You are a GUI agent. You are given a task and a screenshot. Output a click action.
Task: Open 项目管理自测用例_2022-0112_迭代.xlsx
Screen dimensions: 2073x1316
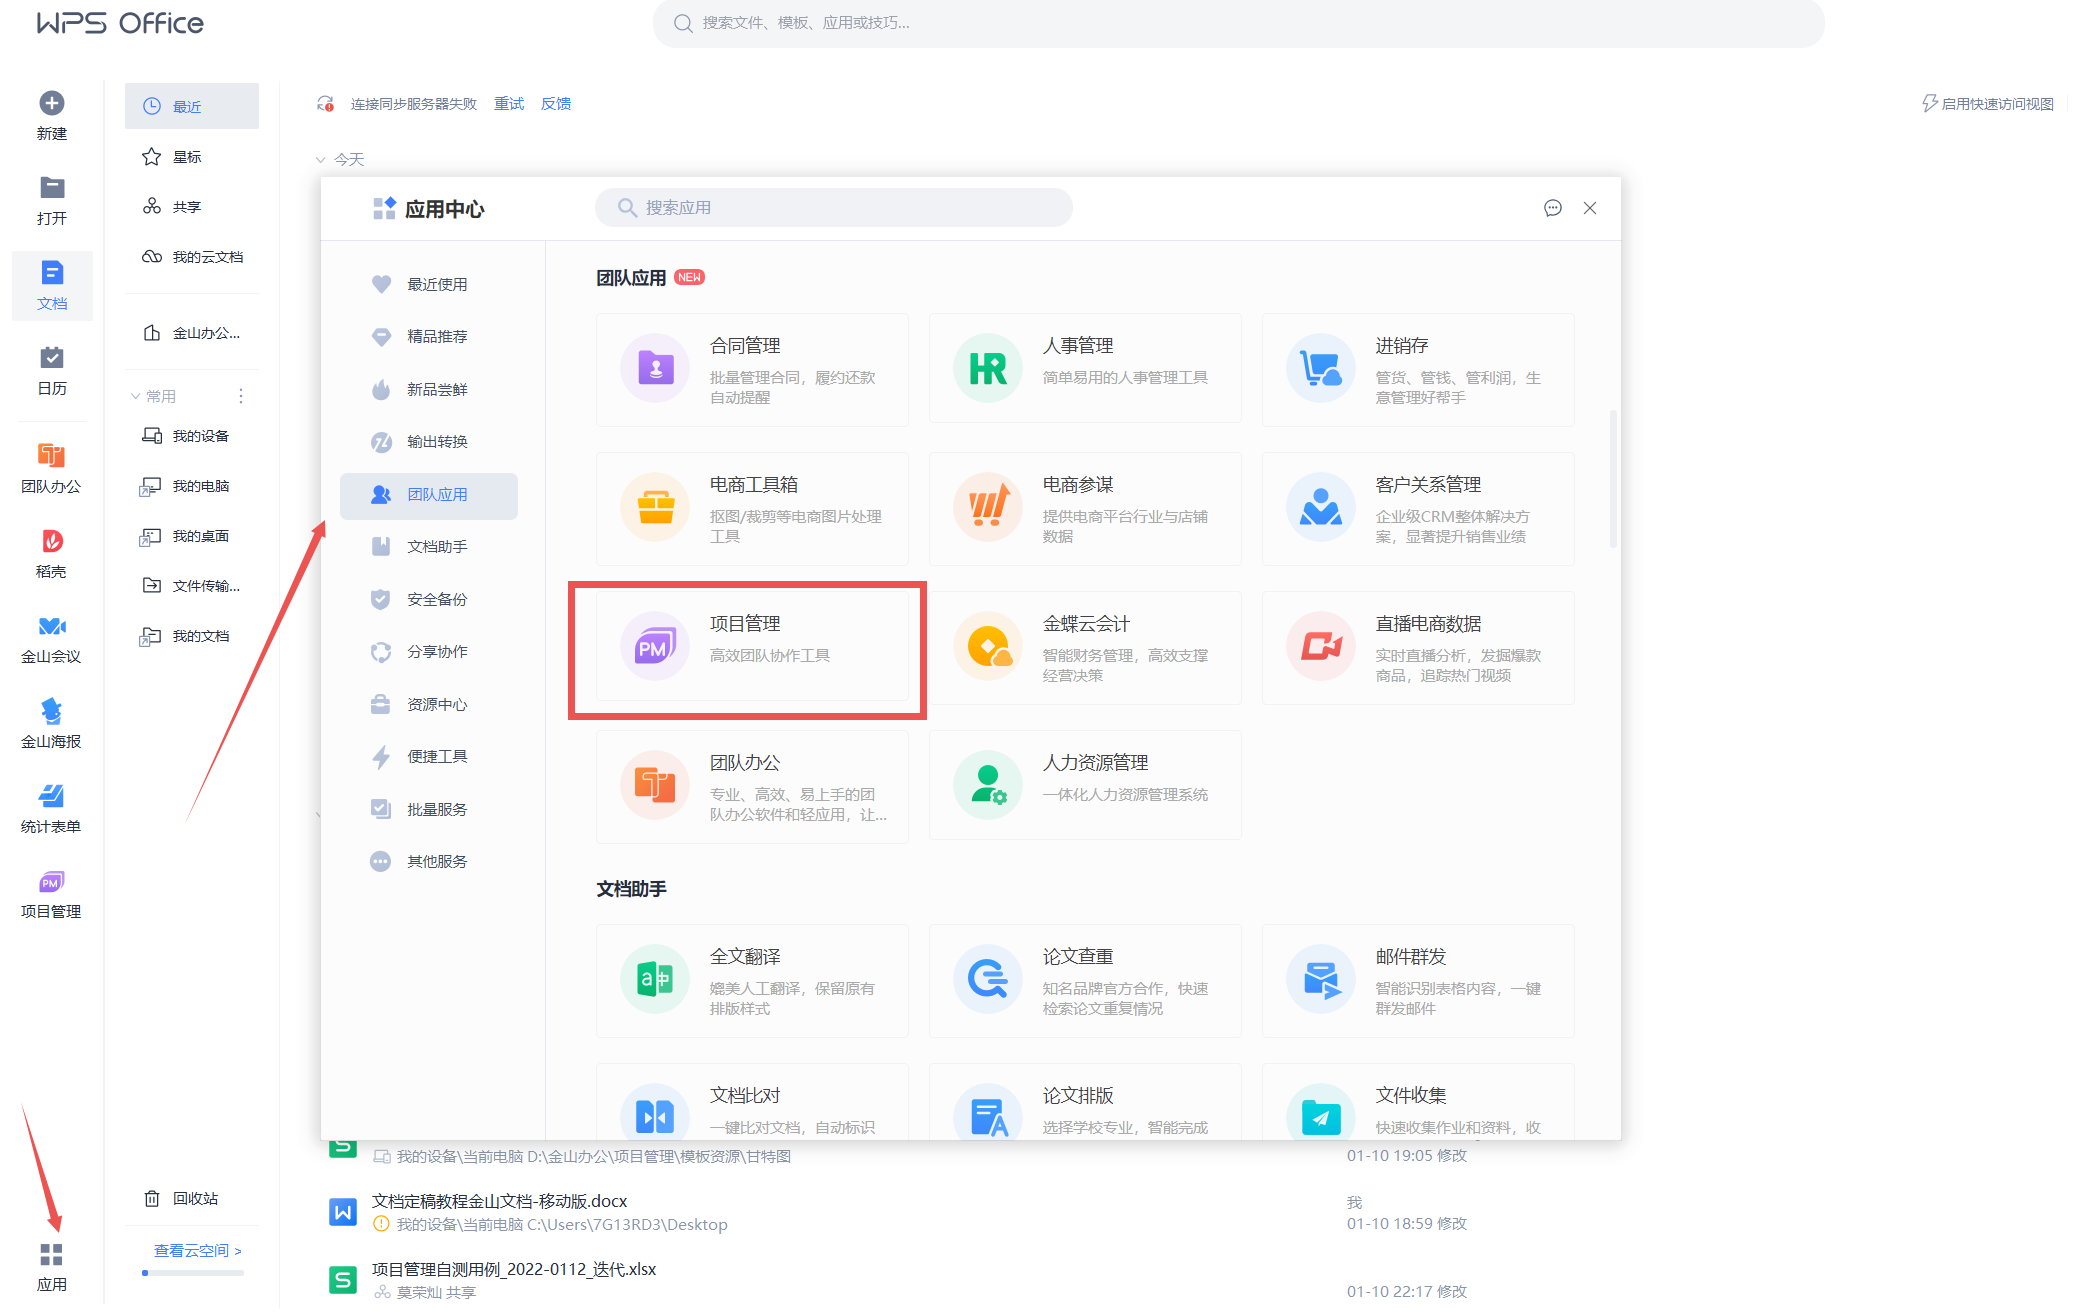pyautogui.click(x=514, y=1270)
